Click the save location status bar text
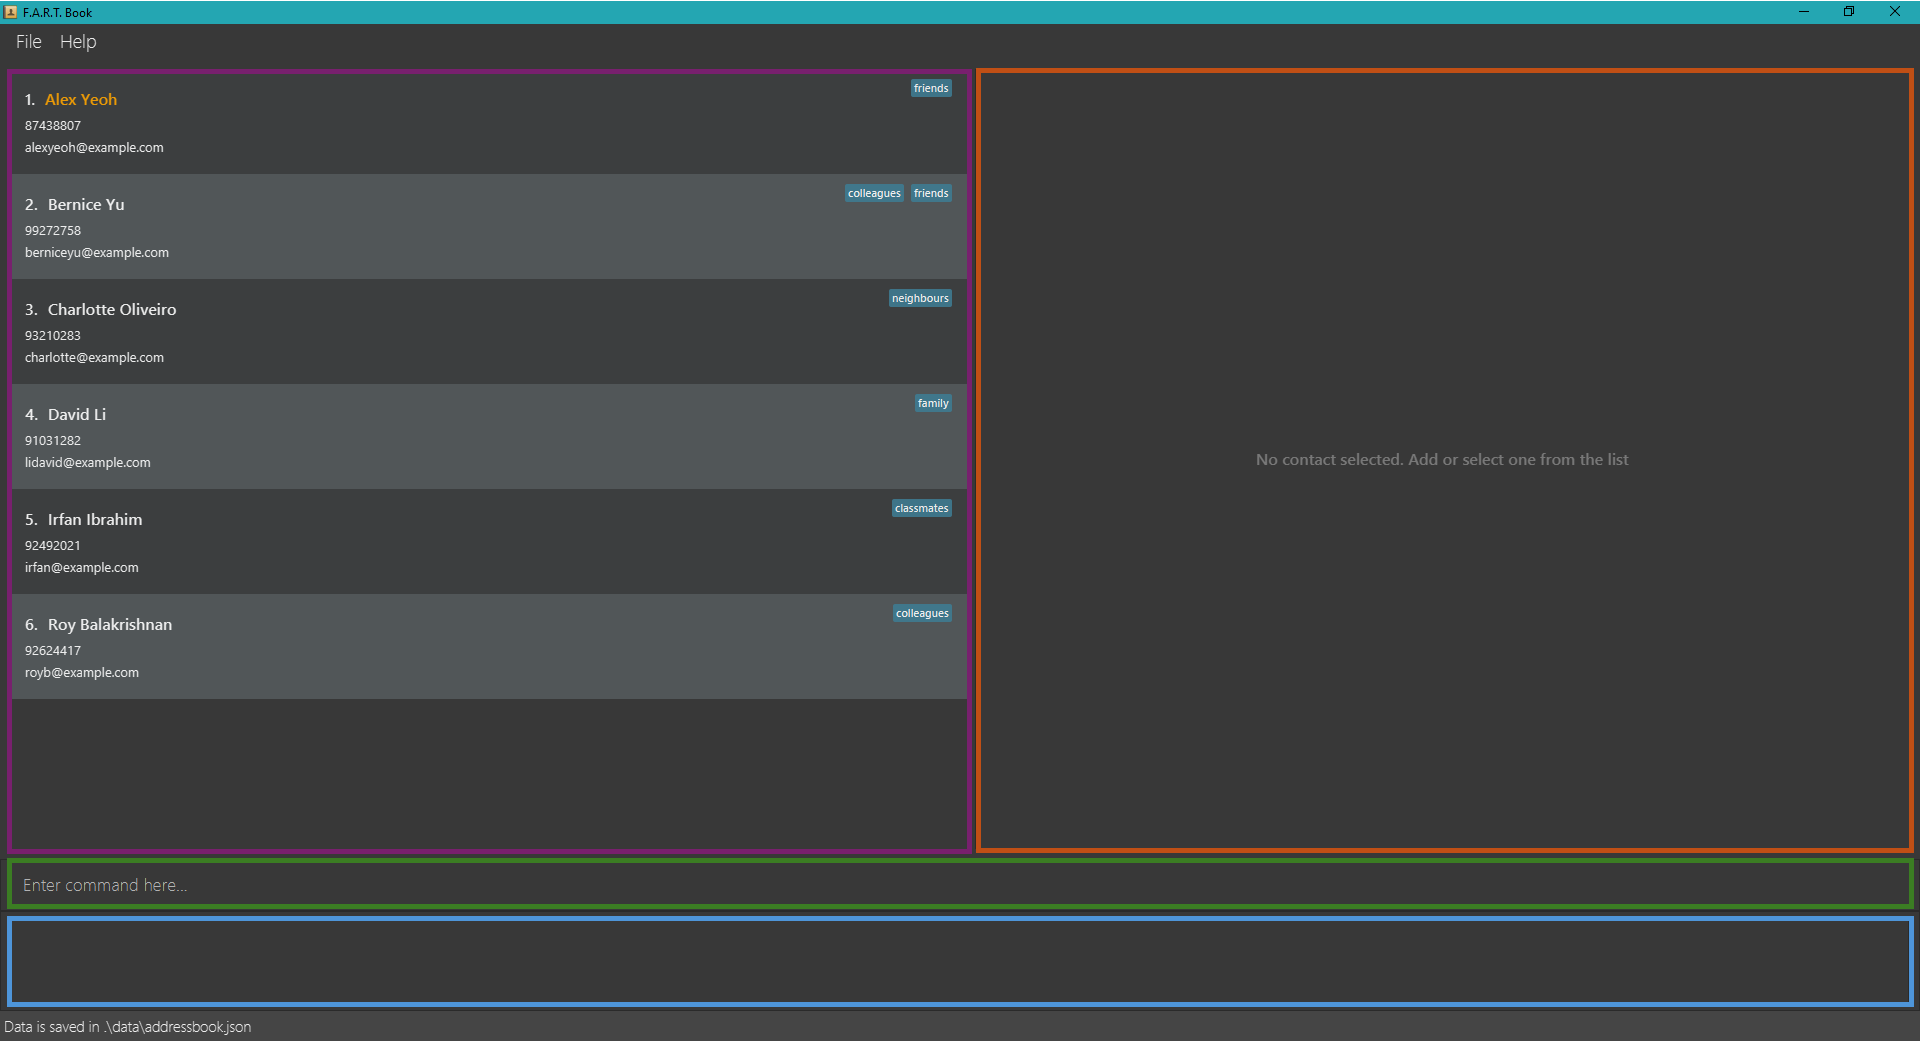Viewport: 1920px width, 1041px height. (128, 1027)
